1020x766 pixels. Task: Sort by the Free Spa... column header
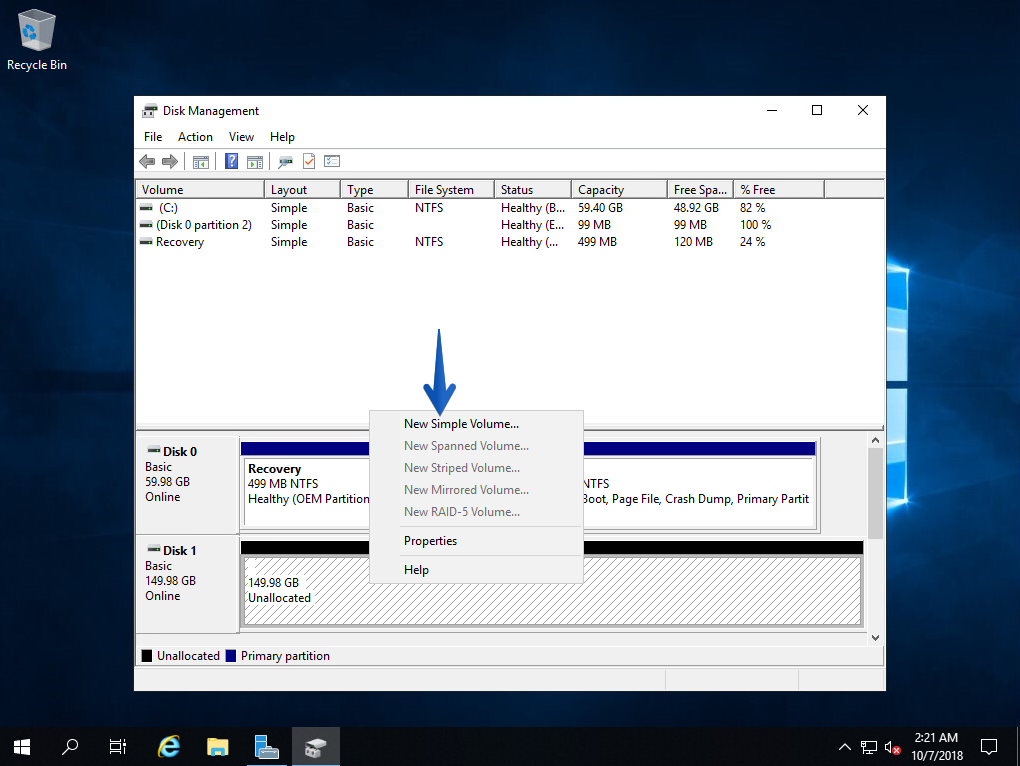[701, 189]
